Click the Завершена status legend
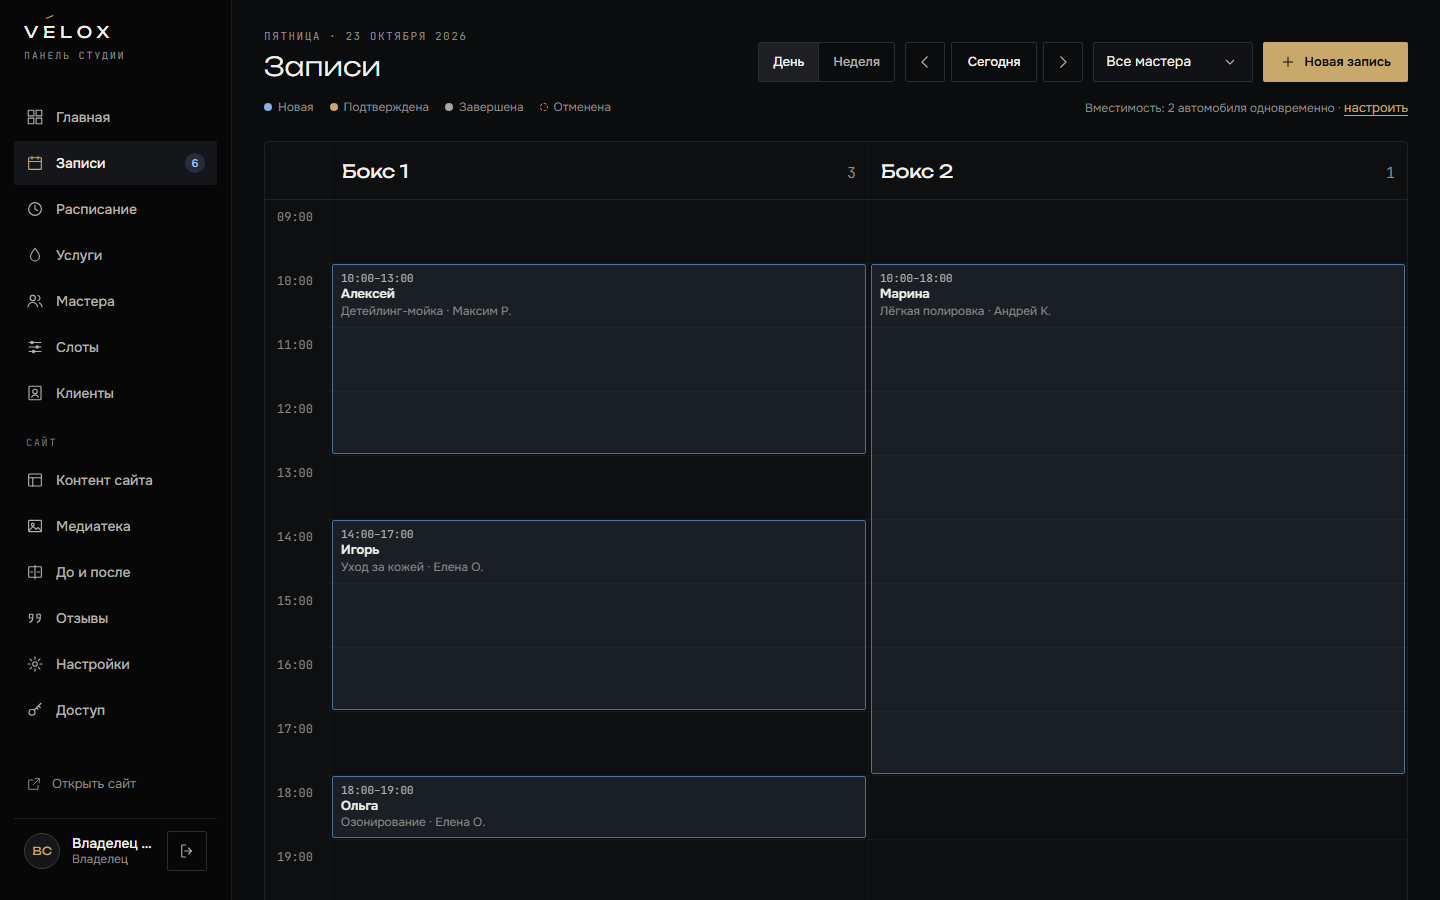1440x900 pixels. (484, 107)
